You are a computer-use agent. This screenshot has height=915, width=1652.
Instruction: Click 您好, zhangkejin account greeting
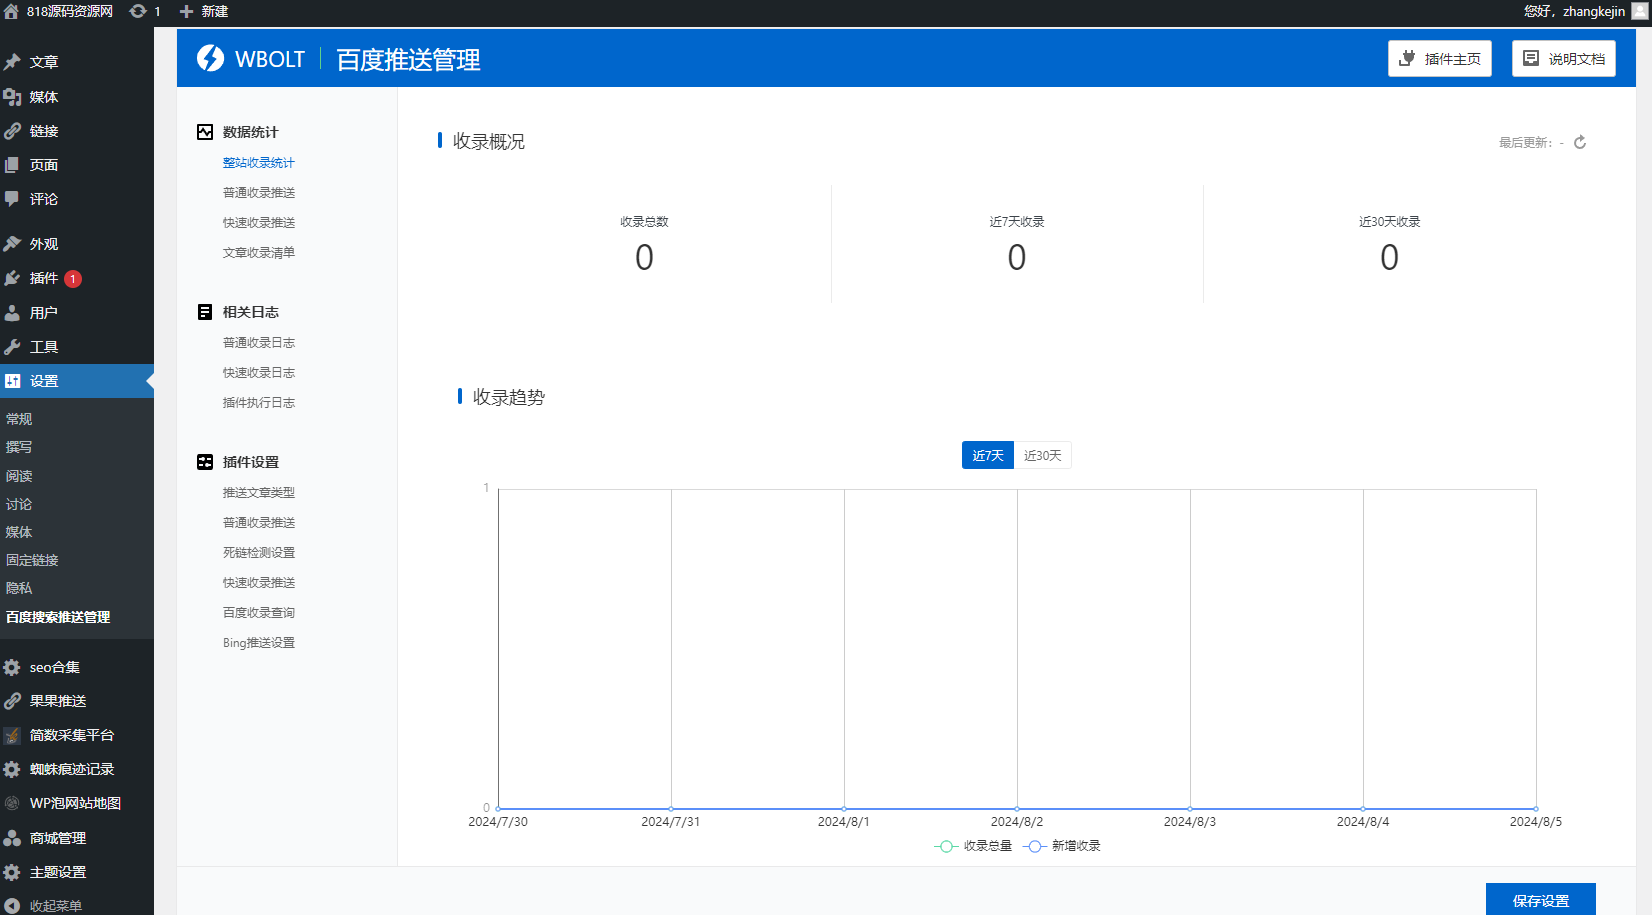(1574, 11)
